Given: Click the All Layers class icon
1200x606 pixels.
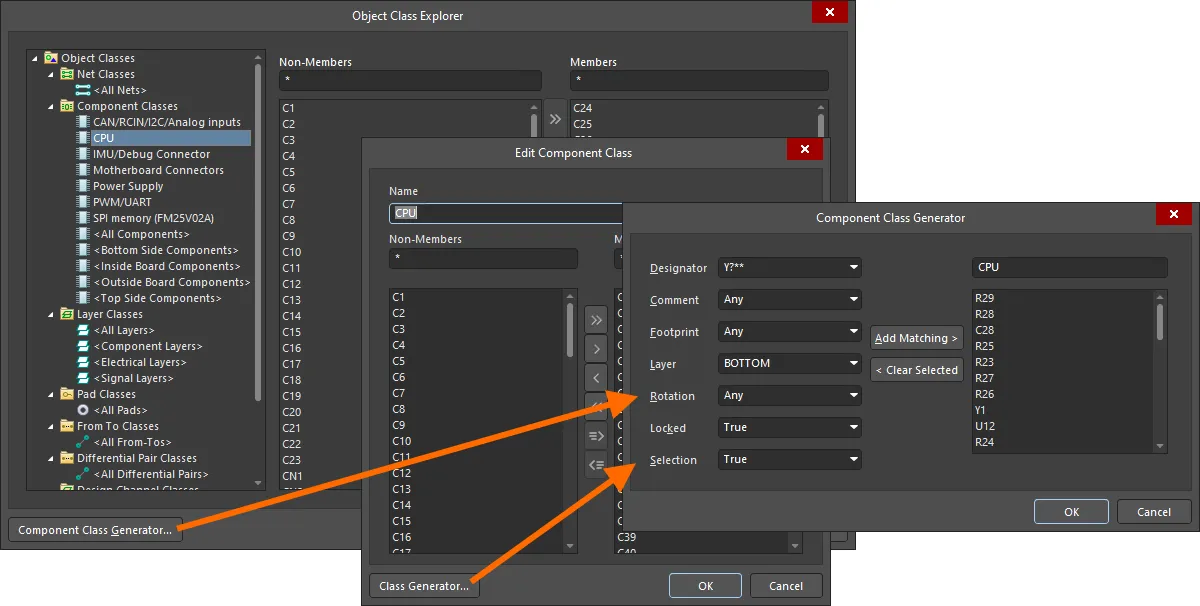Looking at the screenshot, I should (83, 330).
